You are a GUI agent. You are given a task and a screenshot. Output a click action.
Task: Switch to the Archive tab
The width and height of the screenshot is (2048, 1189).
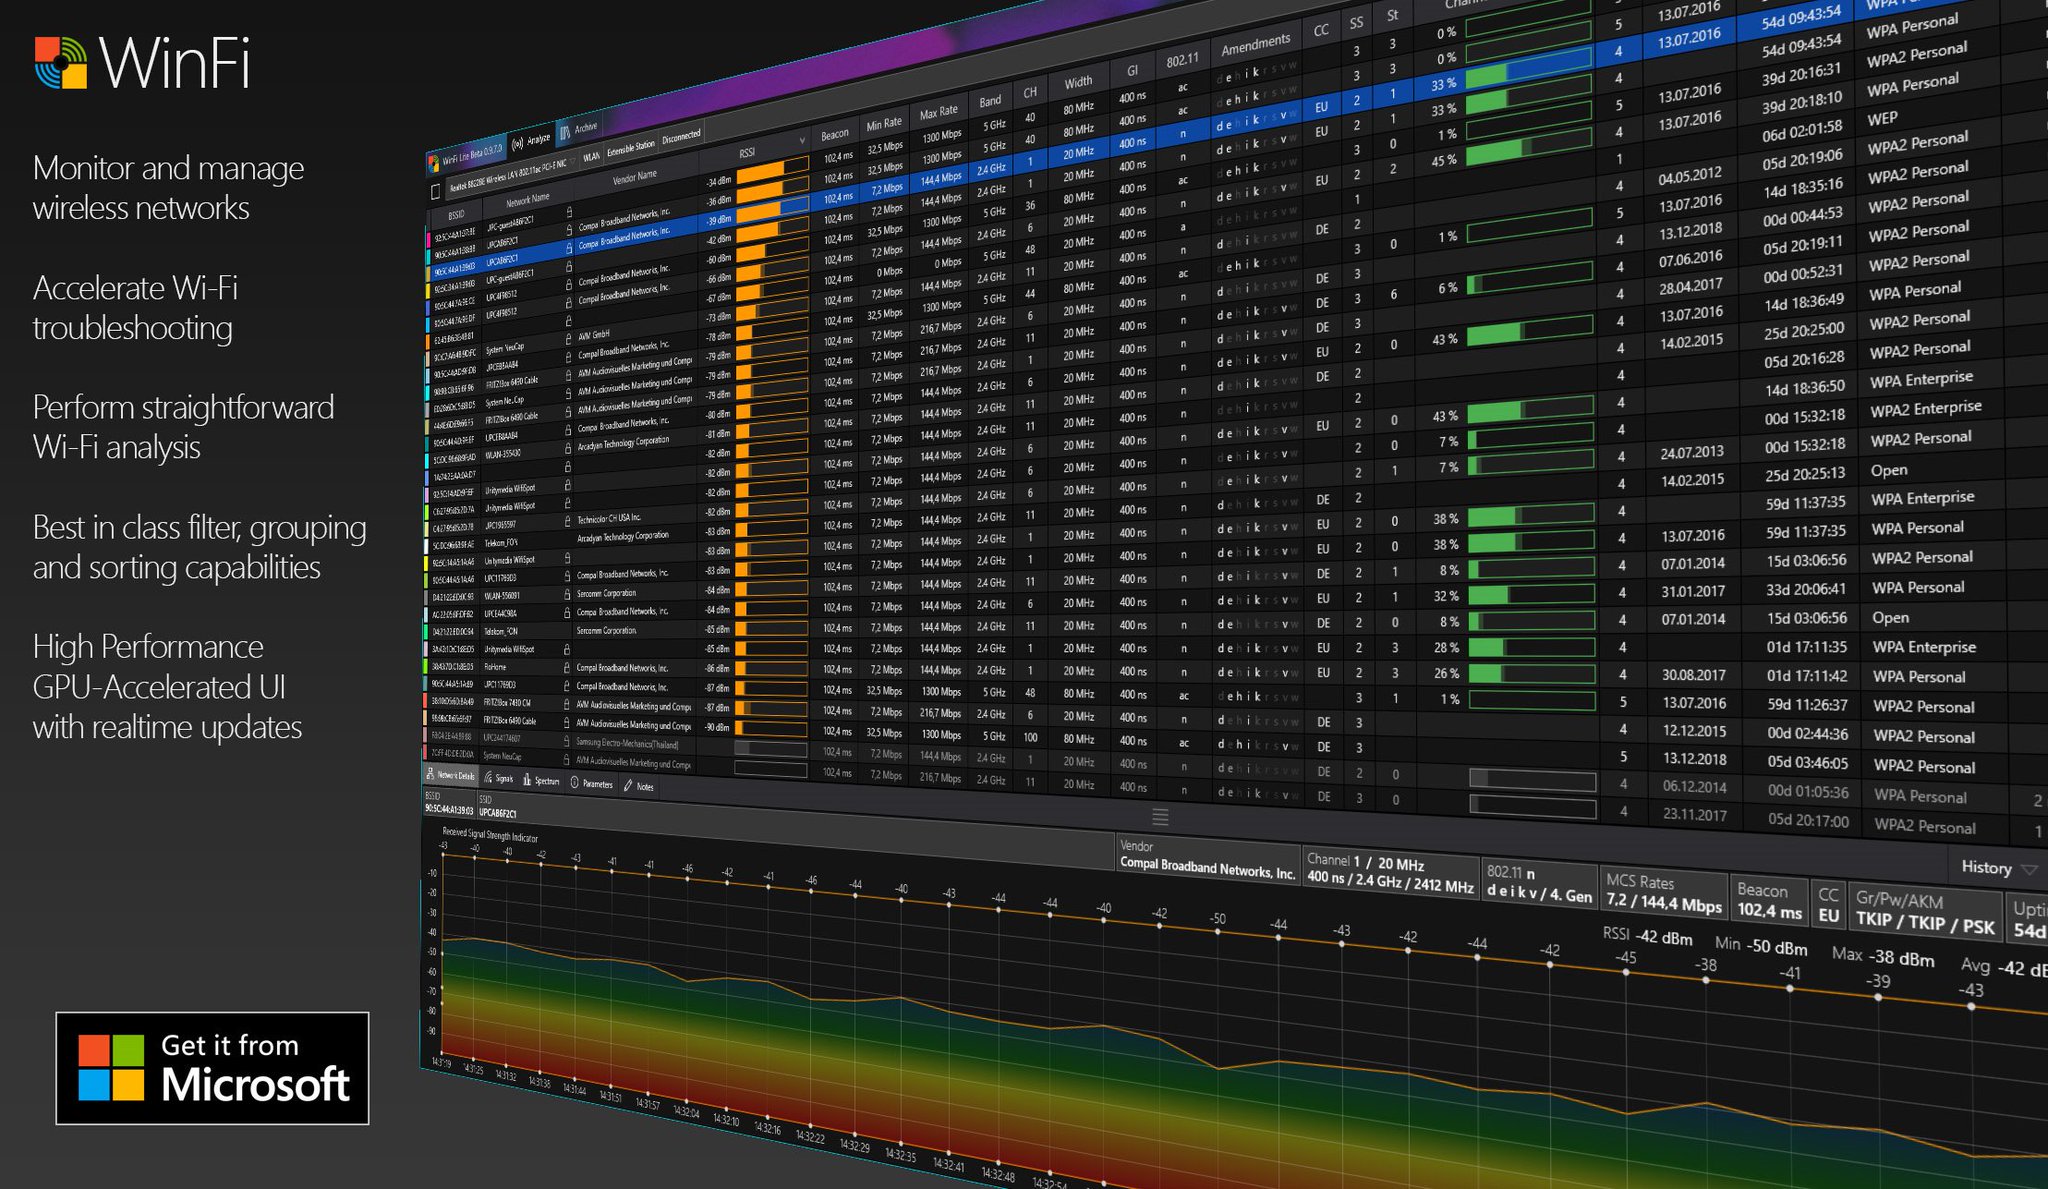coord(579,129)
